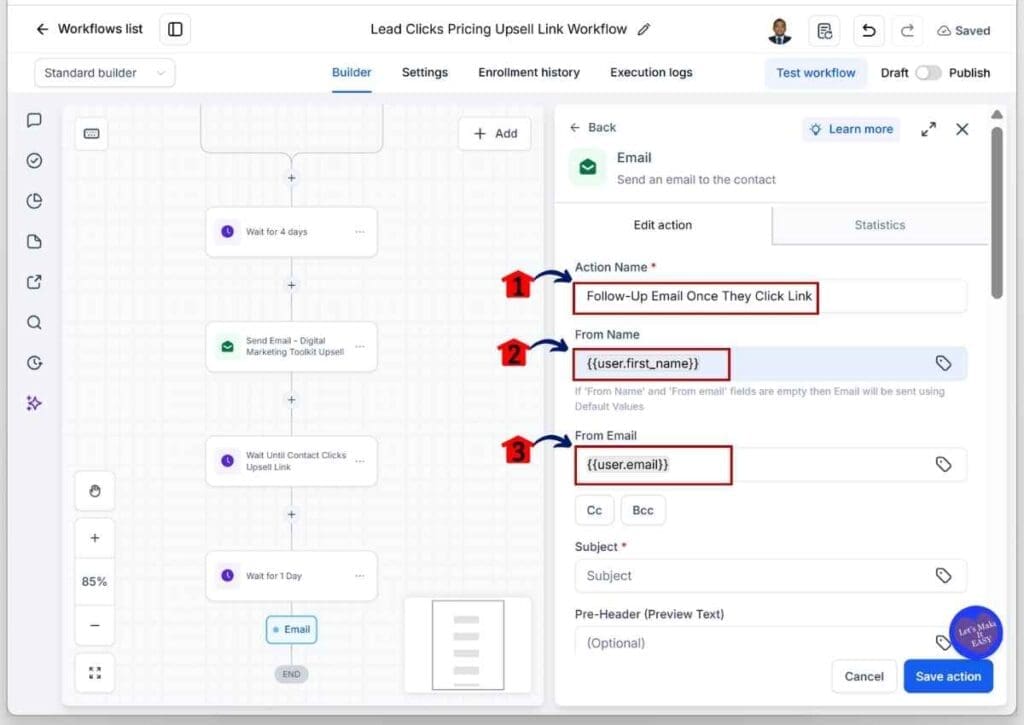Click the Saved cloud status

(963, 31)
